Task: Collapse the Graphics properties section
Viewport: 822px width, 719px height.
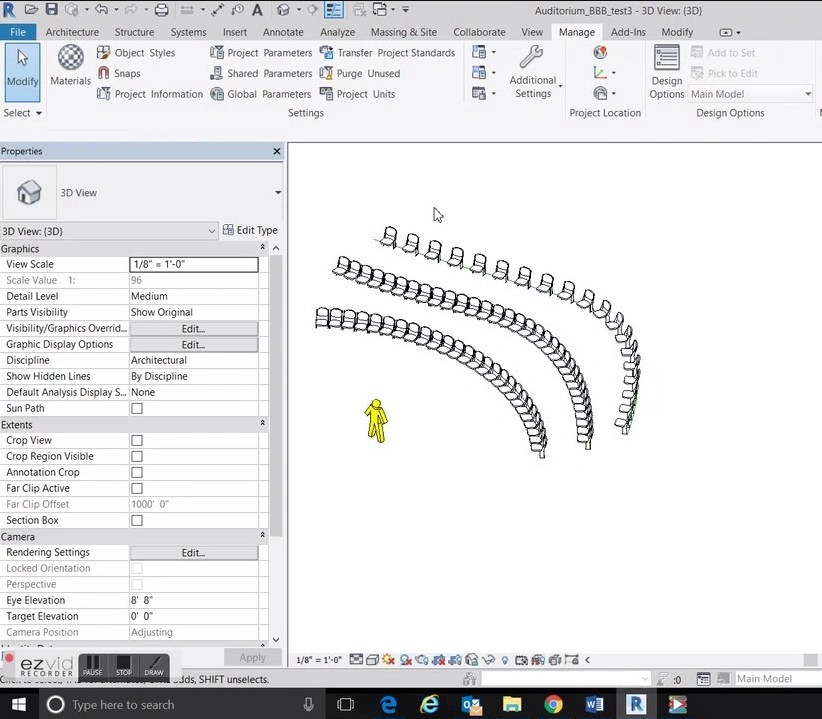Action: (x=263, y=247)
